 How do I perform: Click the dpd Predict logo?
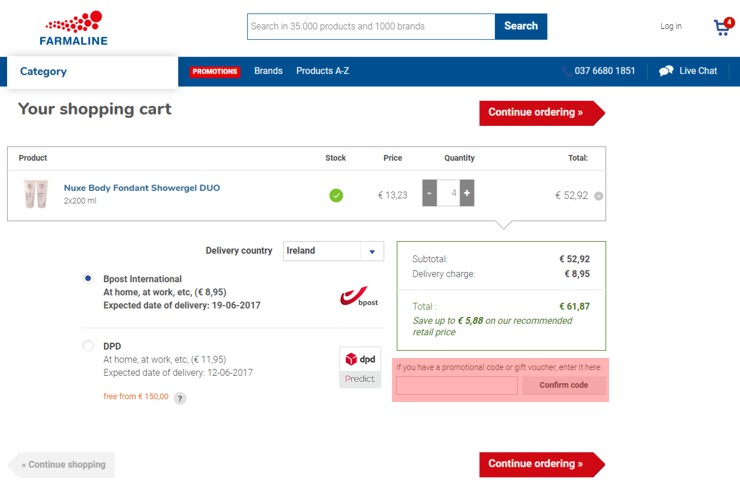coord(360,368)
